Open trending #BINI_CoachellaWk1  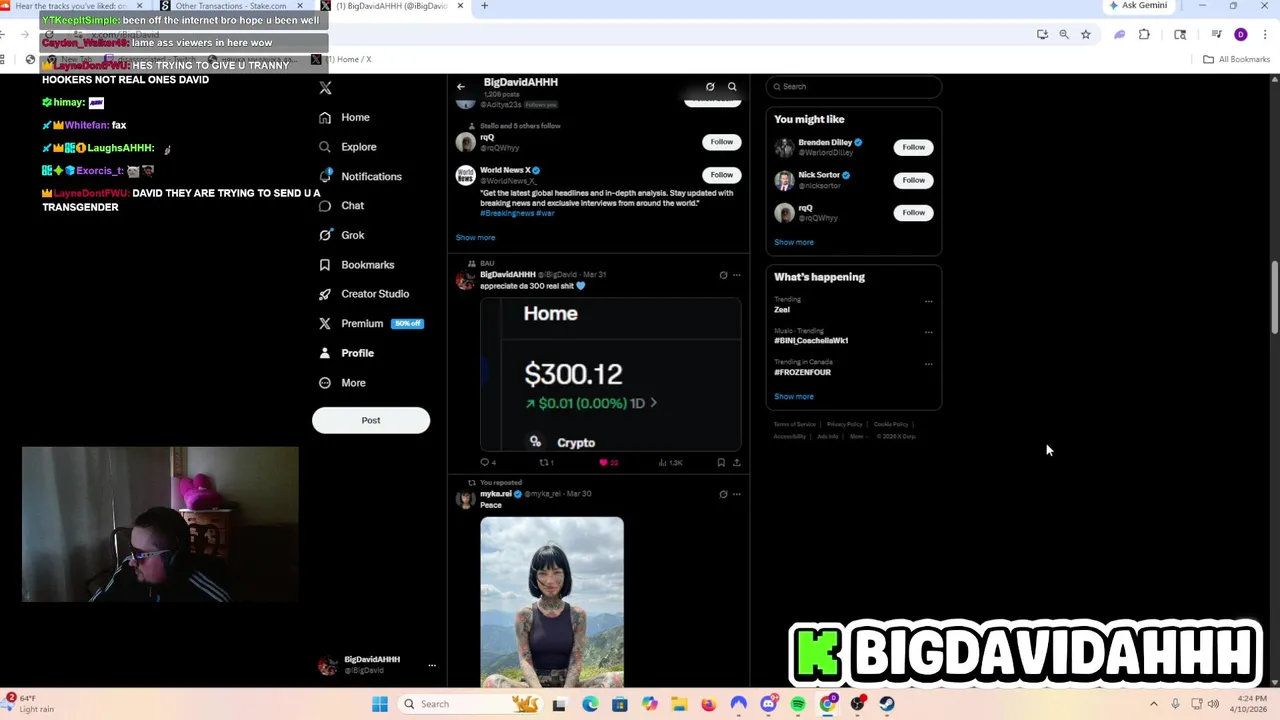(811, 341)
